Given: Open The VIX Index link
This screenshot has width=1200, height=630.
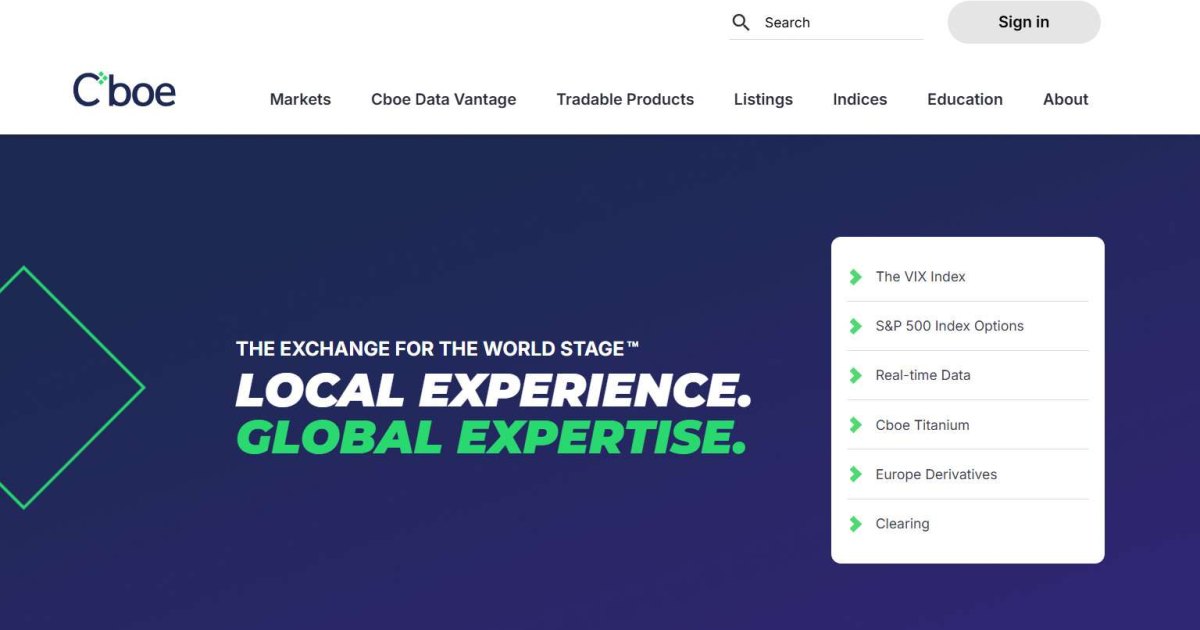Looking at the screenshot, I should pyautogui.click(x=921, y=277).
